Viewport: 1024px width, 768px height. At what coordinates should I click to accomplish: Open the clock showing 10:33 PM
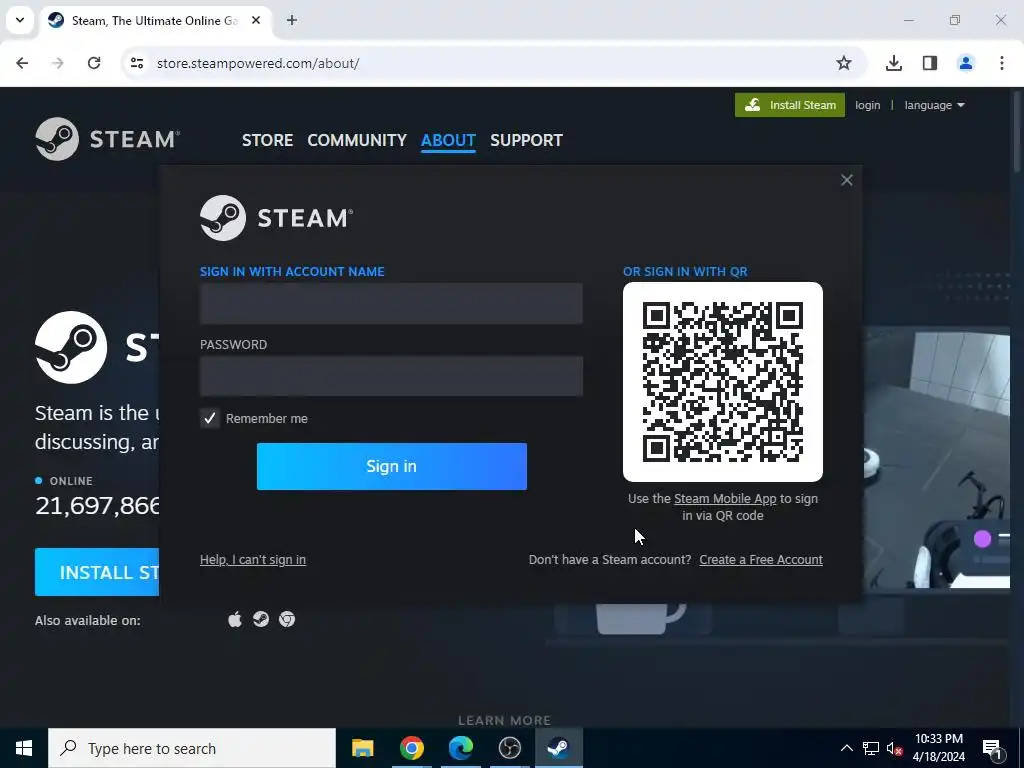coord(938,748)
